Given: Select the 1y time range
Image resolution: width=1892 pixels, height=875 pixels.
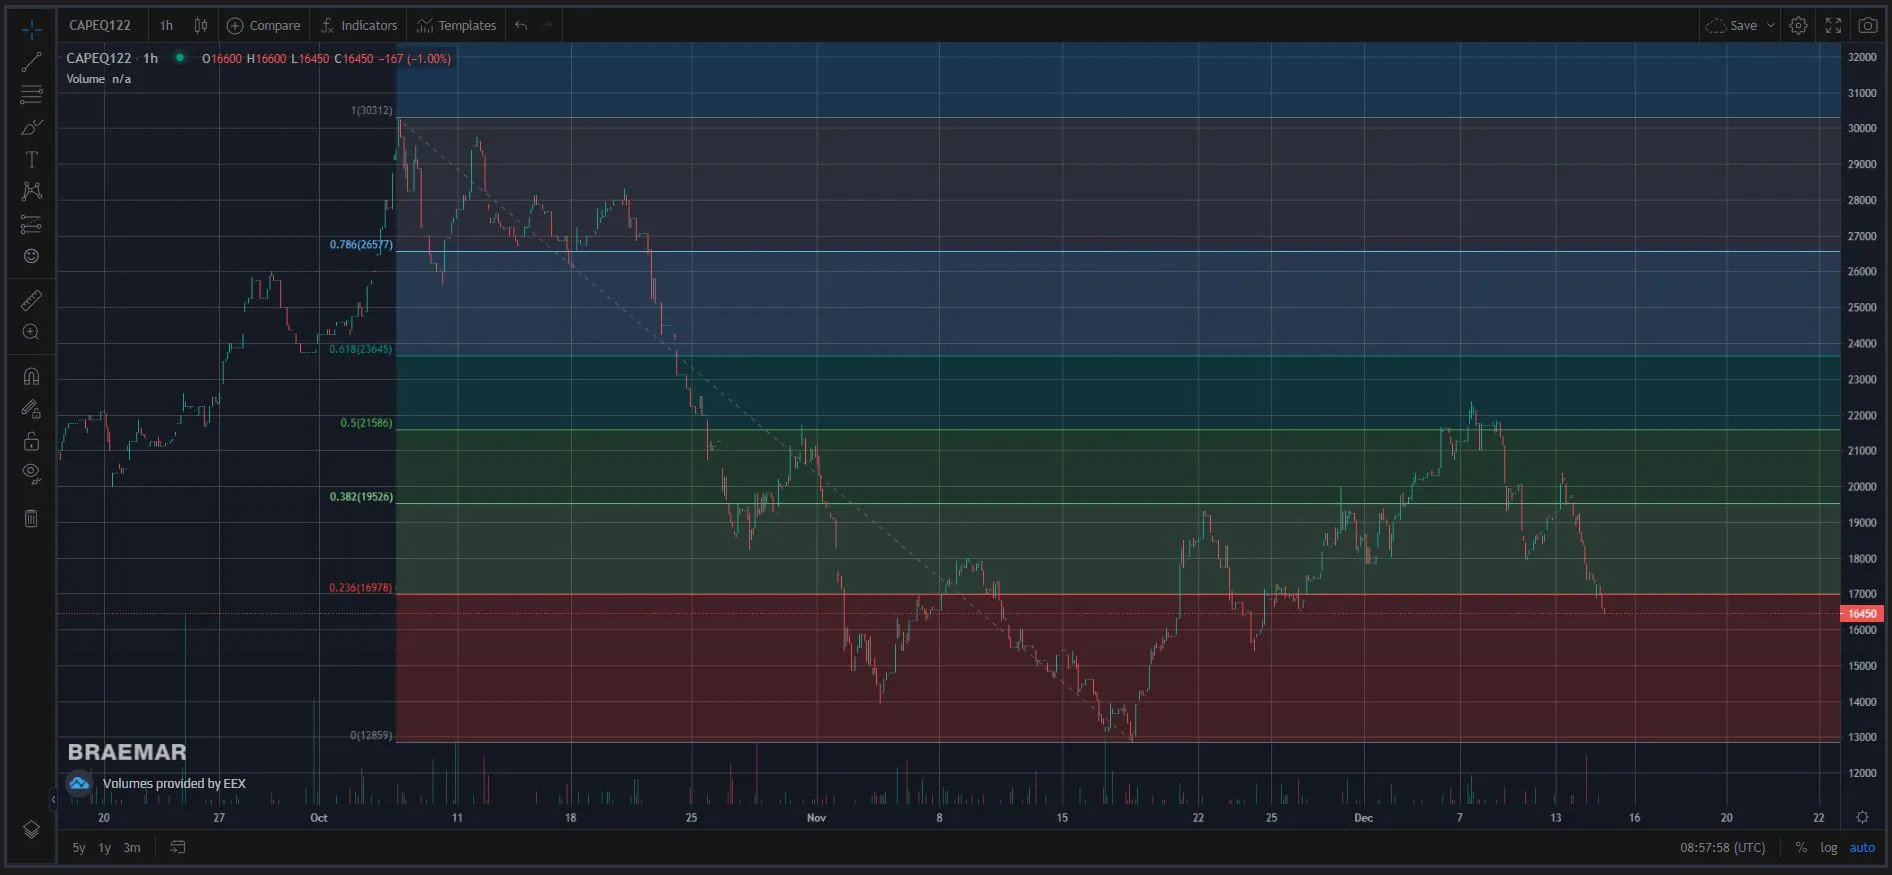Looking at the screenshot, I should pos(104,848).
